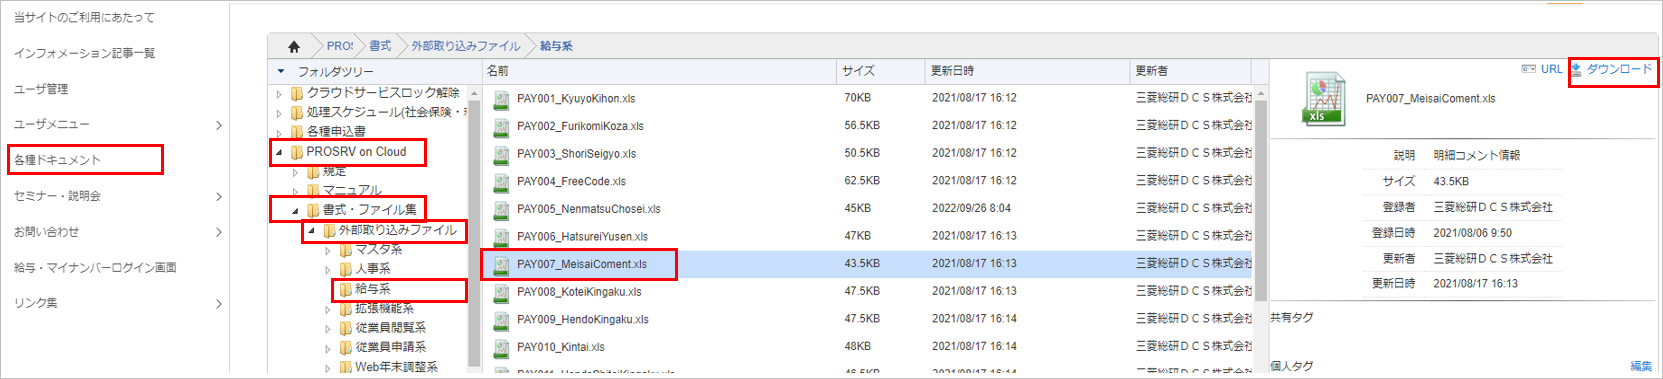Navigate to 書式 in the breadcrumb

[x=380, y=46]
